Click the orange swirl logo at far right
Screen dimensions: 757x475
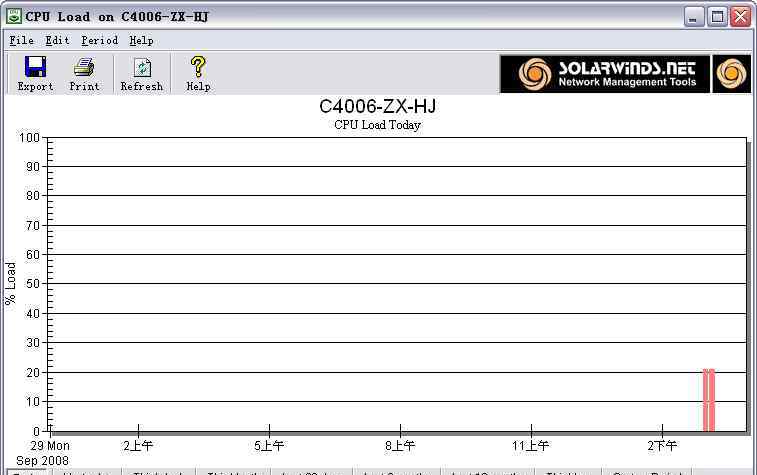(732, 74)
